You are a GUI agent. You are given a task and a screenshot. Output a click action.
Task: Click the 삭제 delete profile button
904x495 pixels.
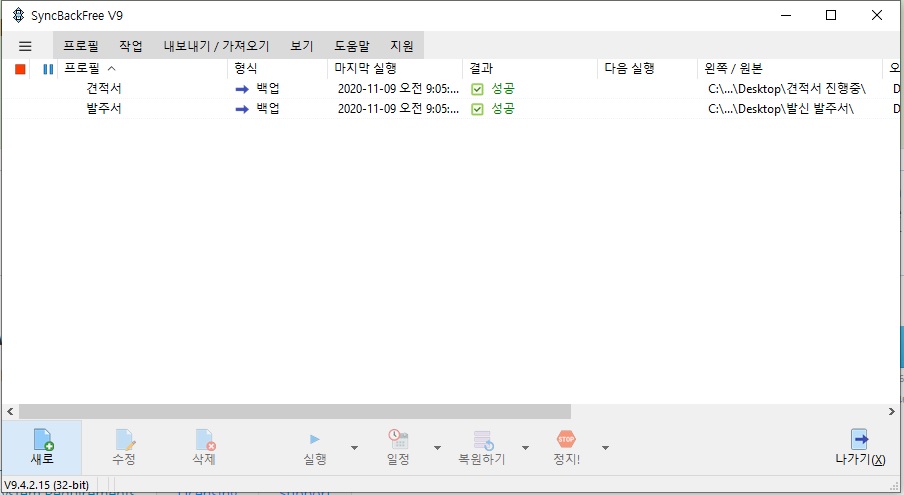tap(204, 447)
